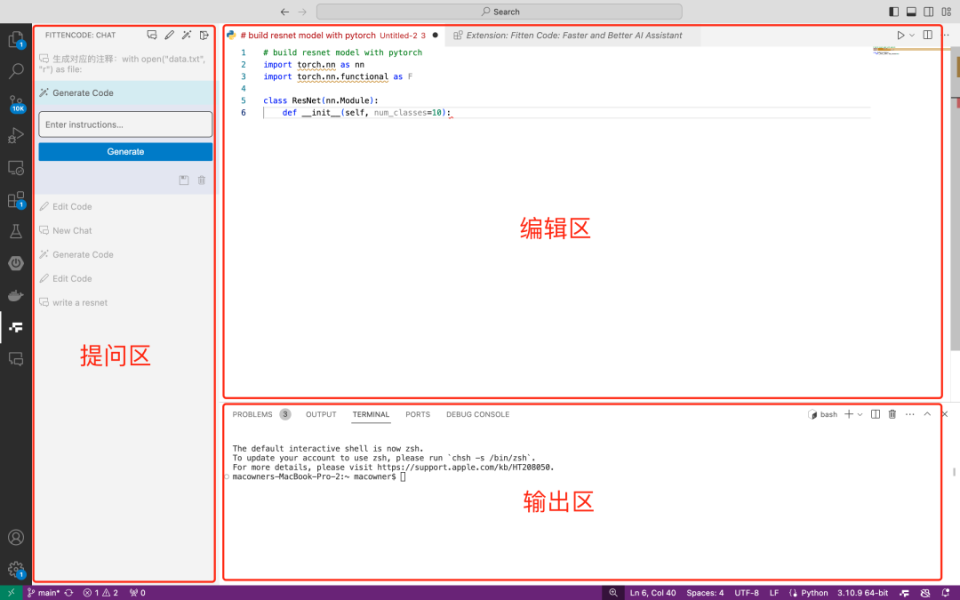Click the blue Generate button

[x=126, y=152]
